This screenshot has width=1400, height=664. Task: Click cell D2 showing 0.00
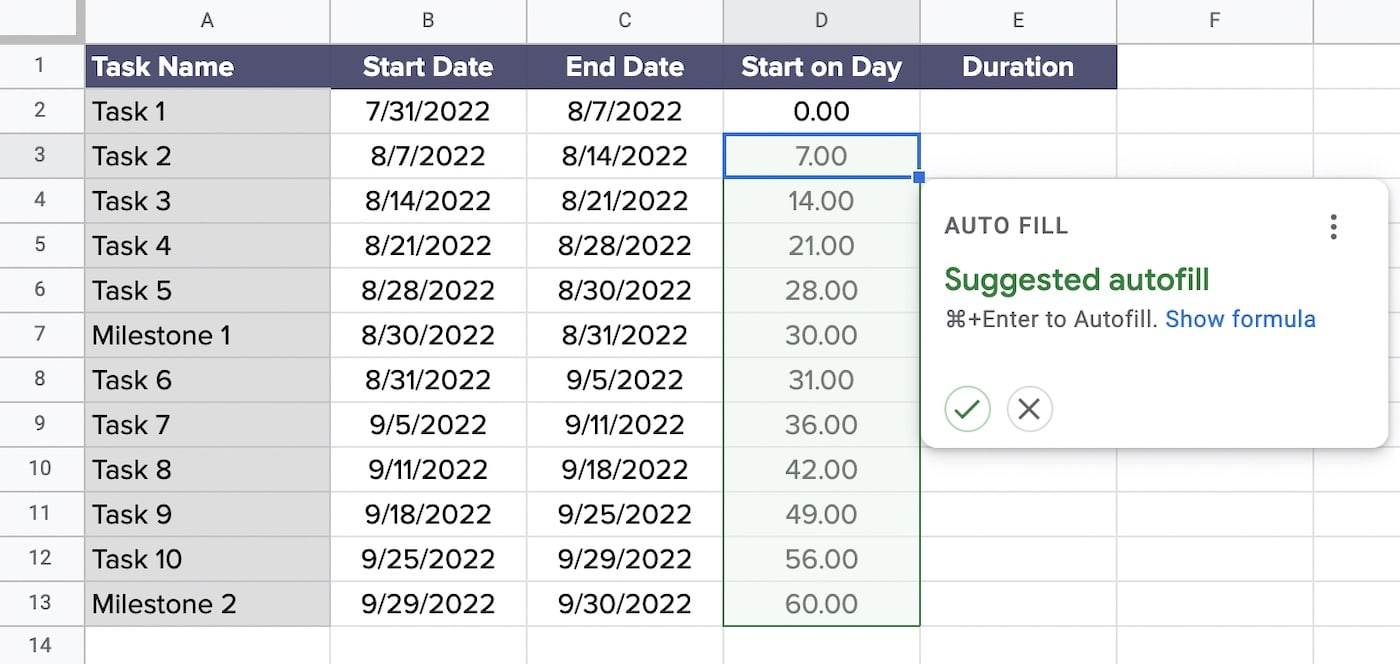tap(821, 111)
